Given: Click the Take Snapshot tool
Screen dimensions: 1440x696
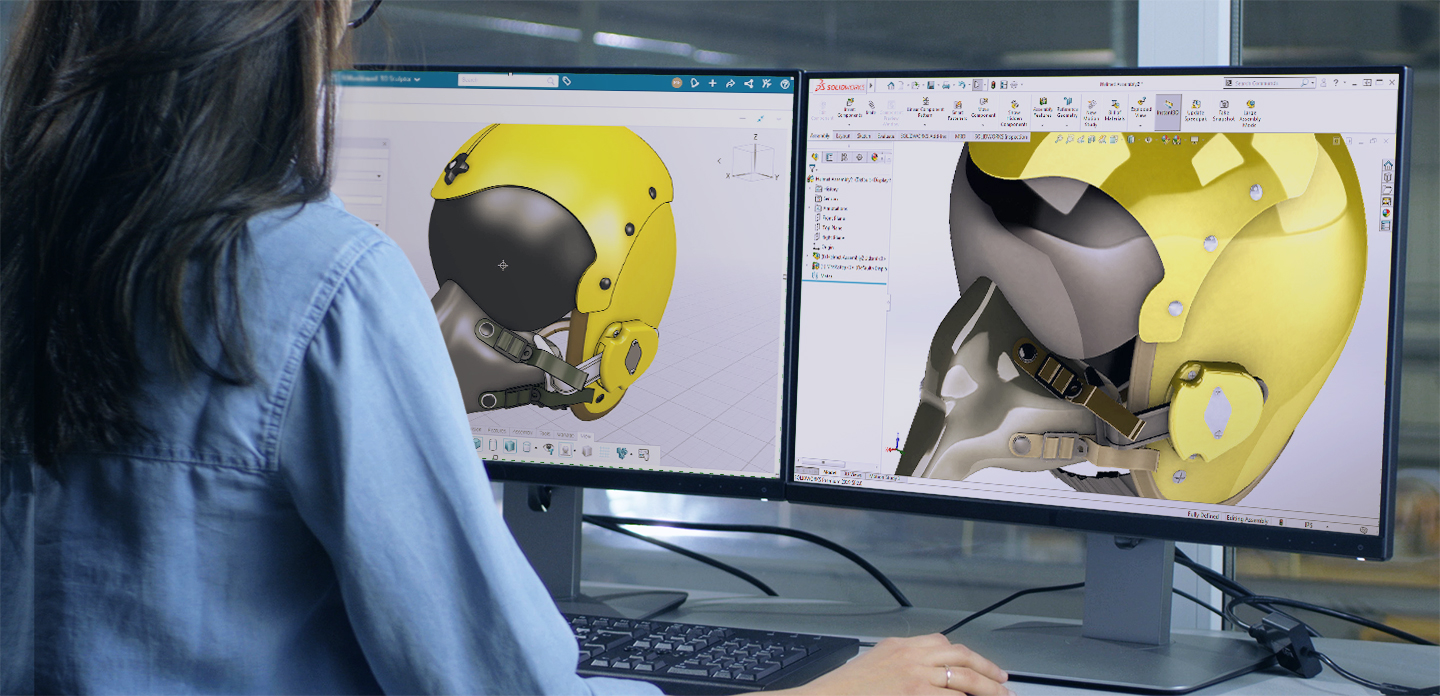Looking at the screenshot, I should (x=1224, y=112).
